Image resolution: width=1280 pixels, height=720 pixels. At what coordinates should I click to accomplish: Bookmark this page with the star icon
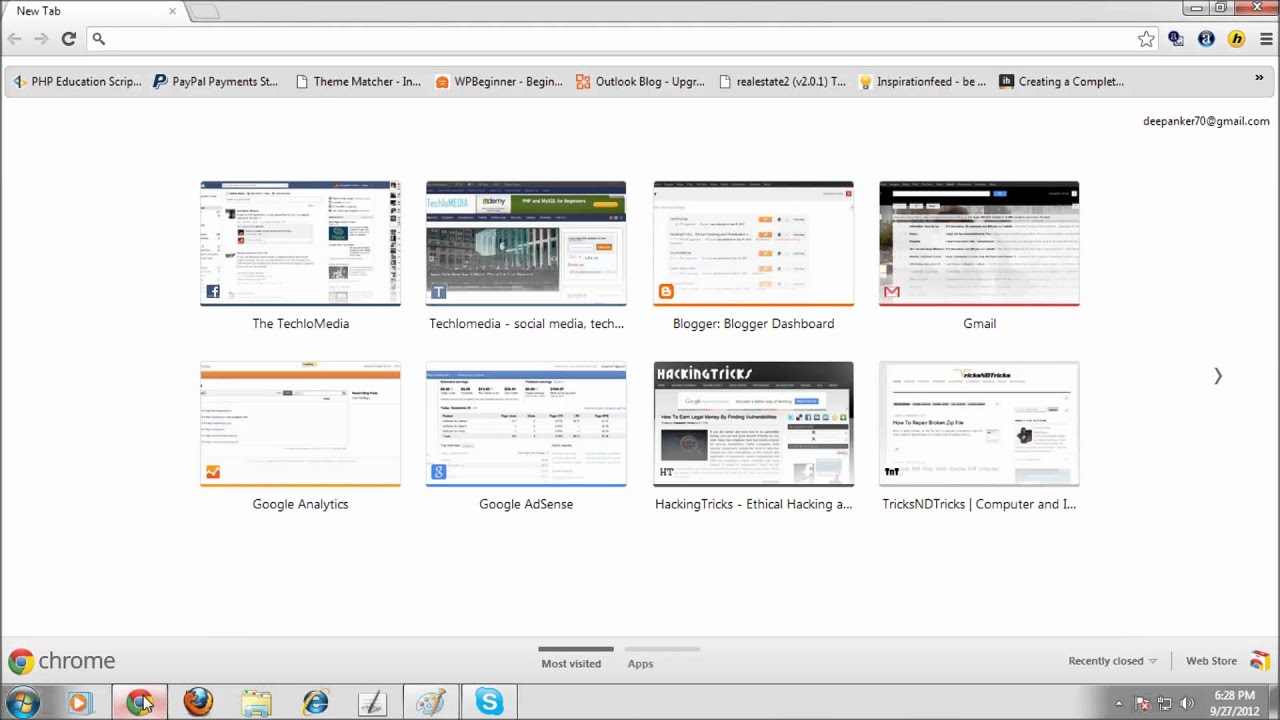pos(1146,39)
